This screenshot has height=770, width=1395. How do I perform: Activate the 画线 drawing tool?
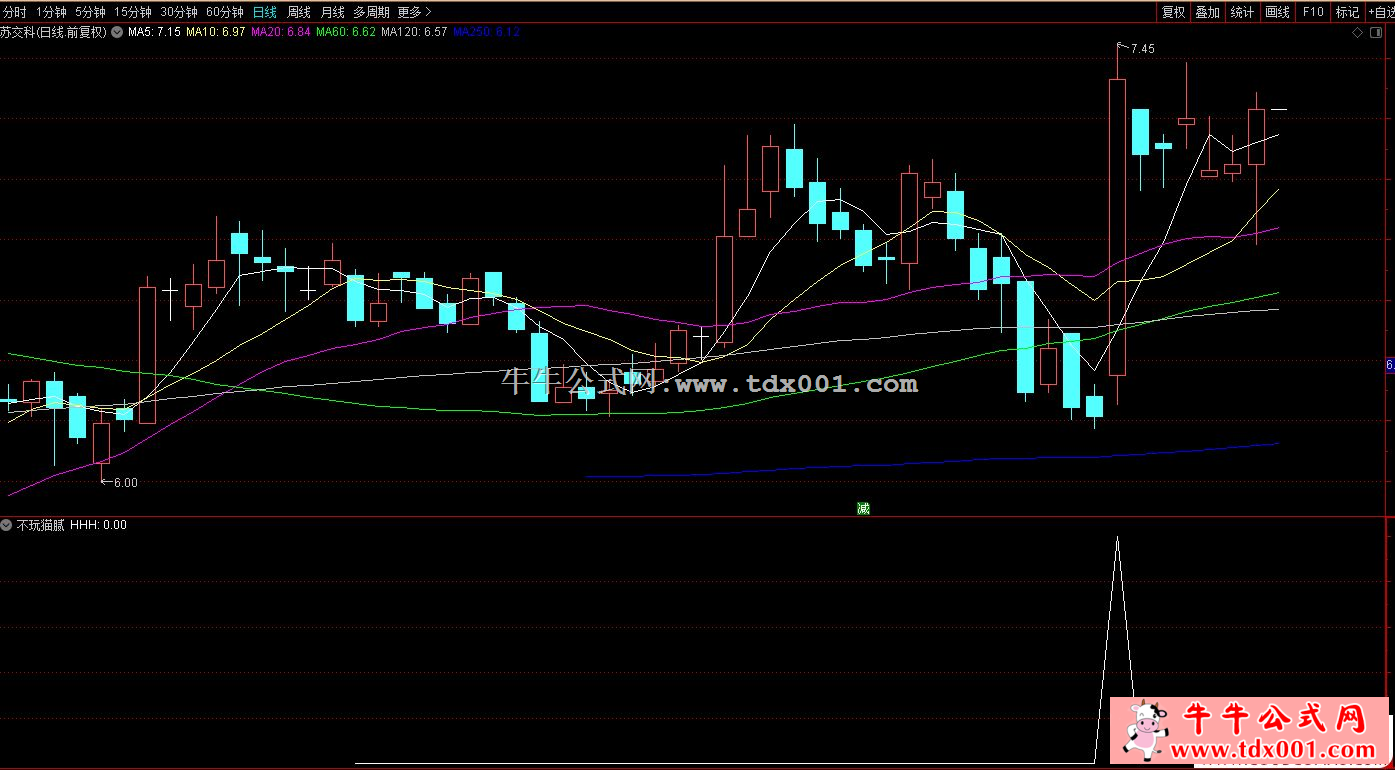coord(1277,12)
